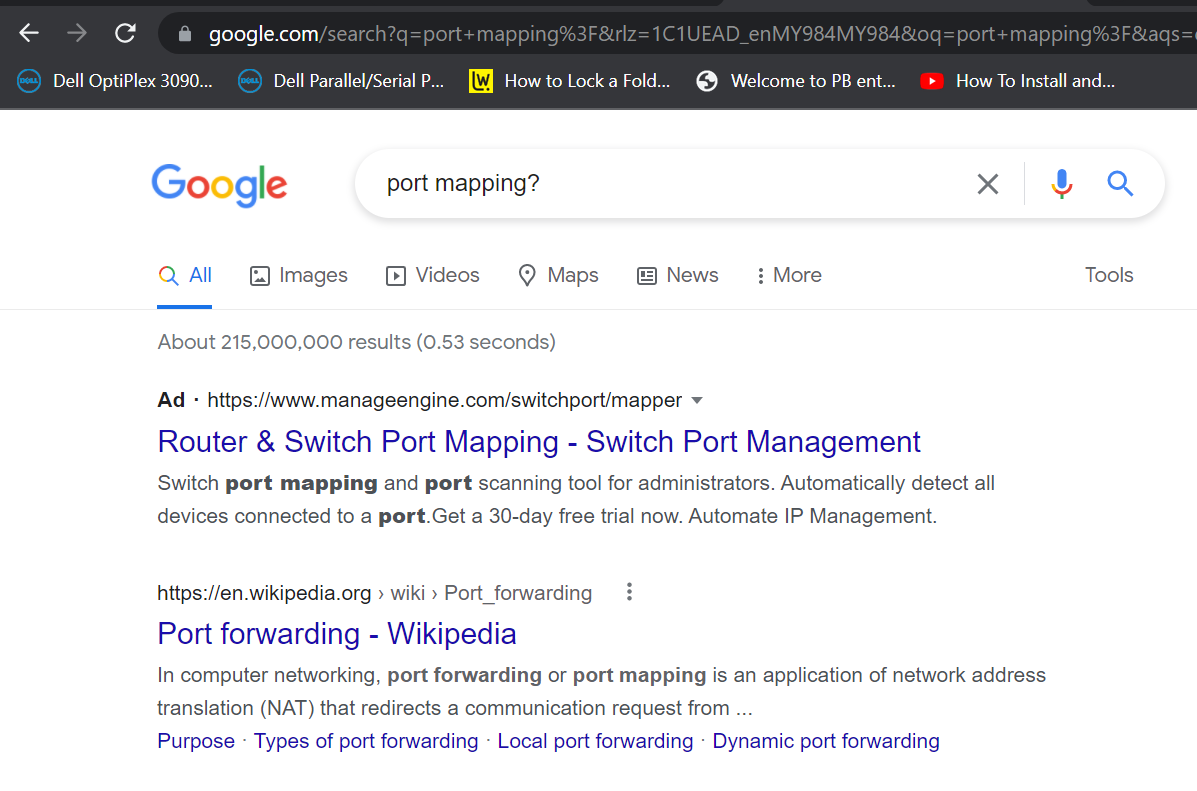Switch to the Videos tab

[x=433, y=276]
